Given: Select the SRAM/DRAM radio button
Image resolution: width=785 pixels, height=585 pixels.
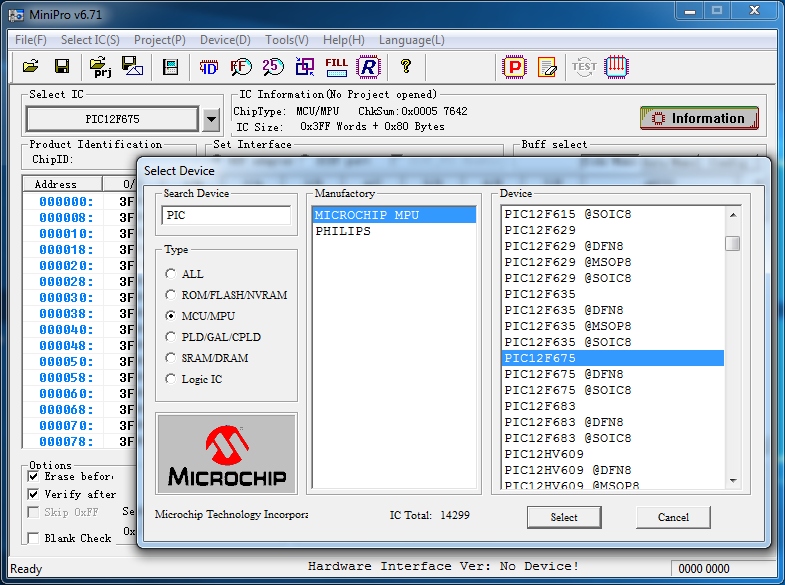Looking at the screenshot, I should 171,358.
